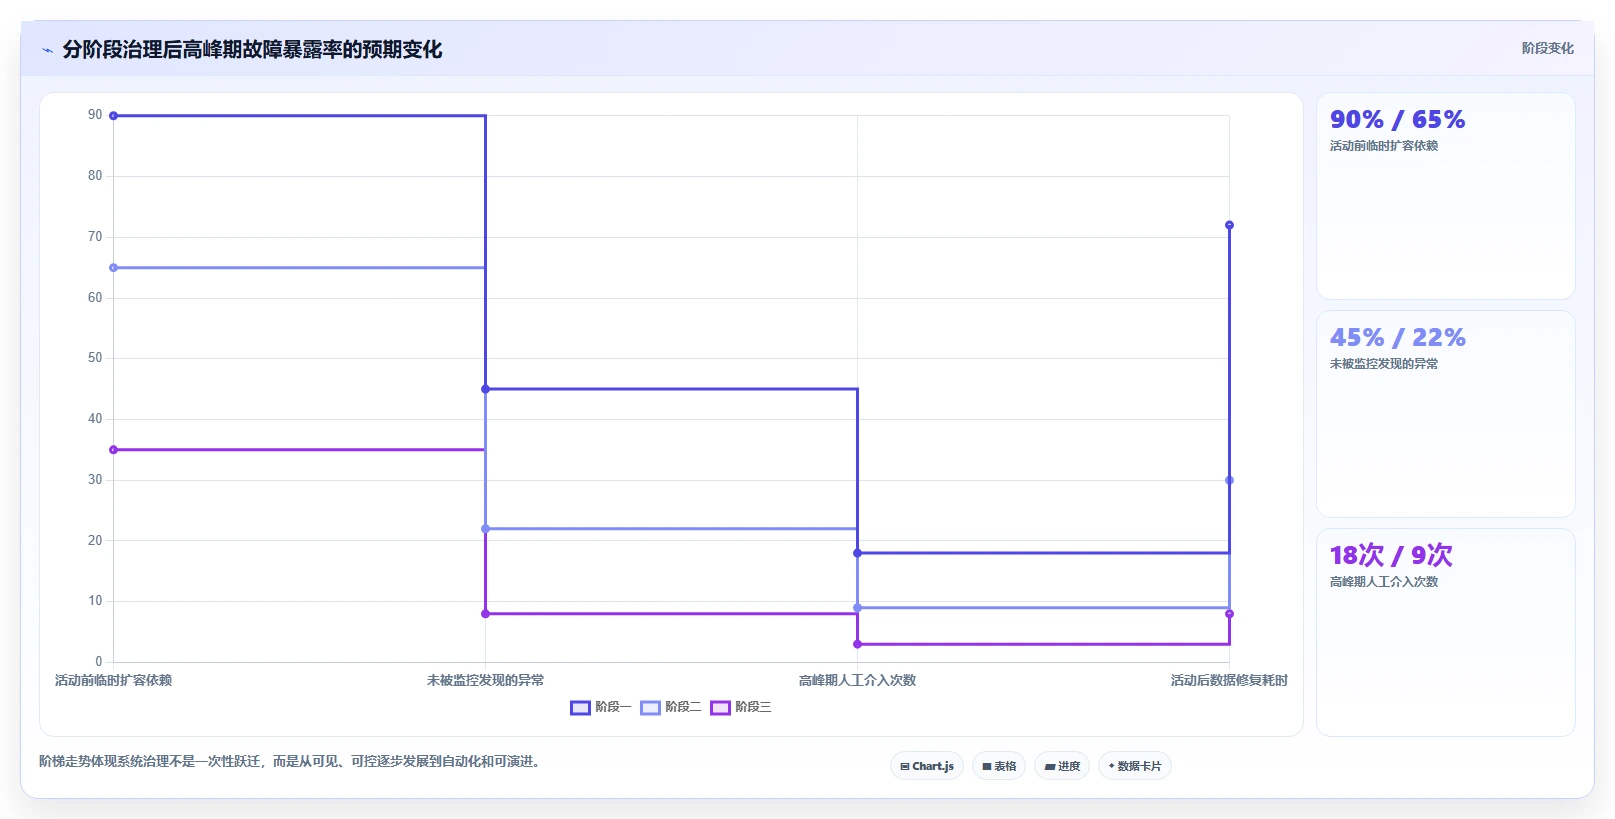Viewport: 1615px width, 819px height.
Task: Click the 阶段二 point at 30 for 活动后数据修复耗时
Action: pos(1229,480)
